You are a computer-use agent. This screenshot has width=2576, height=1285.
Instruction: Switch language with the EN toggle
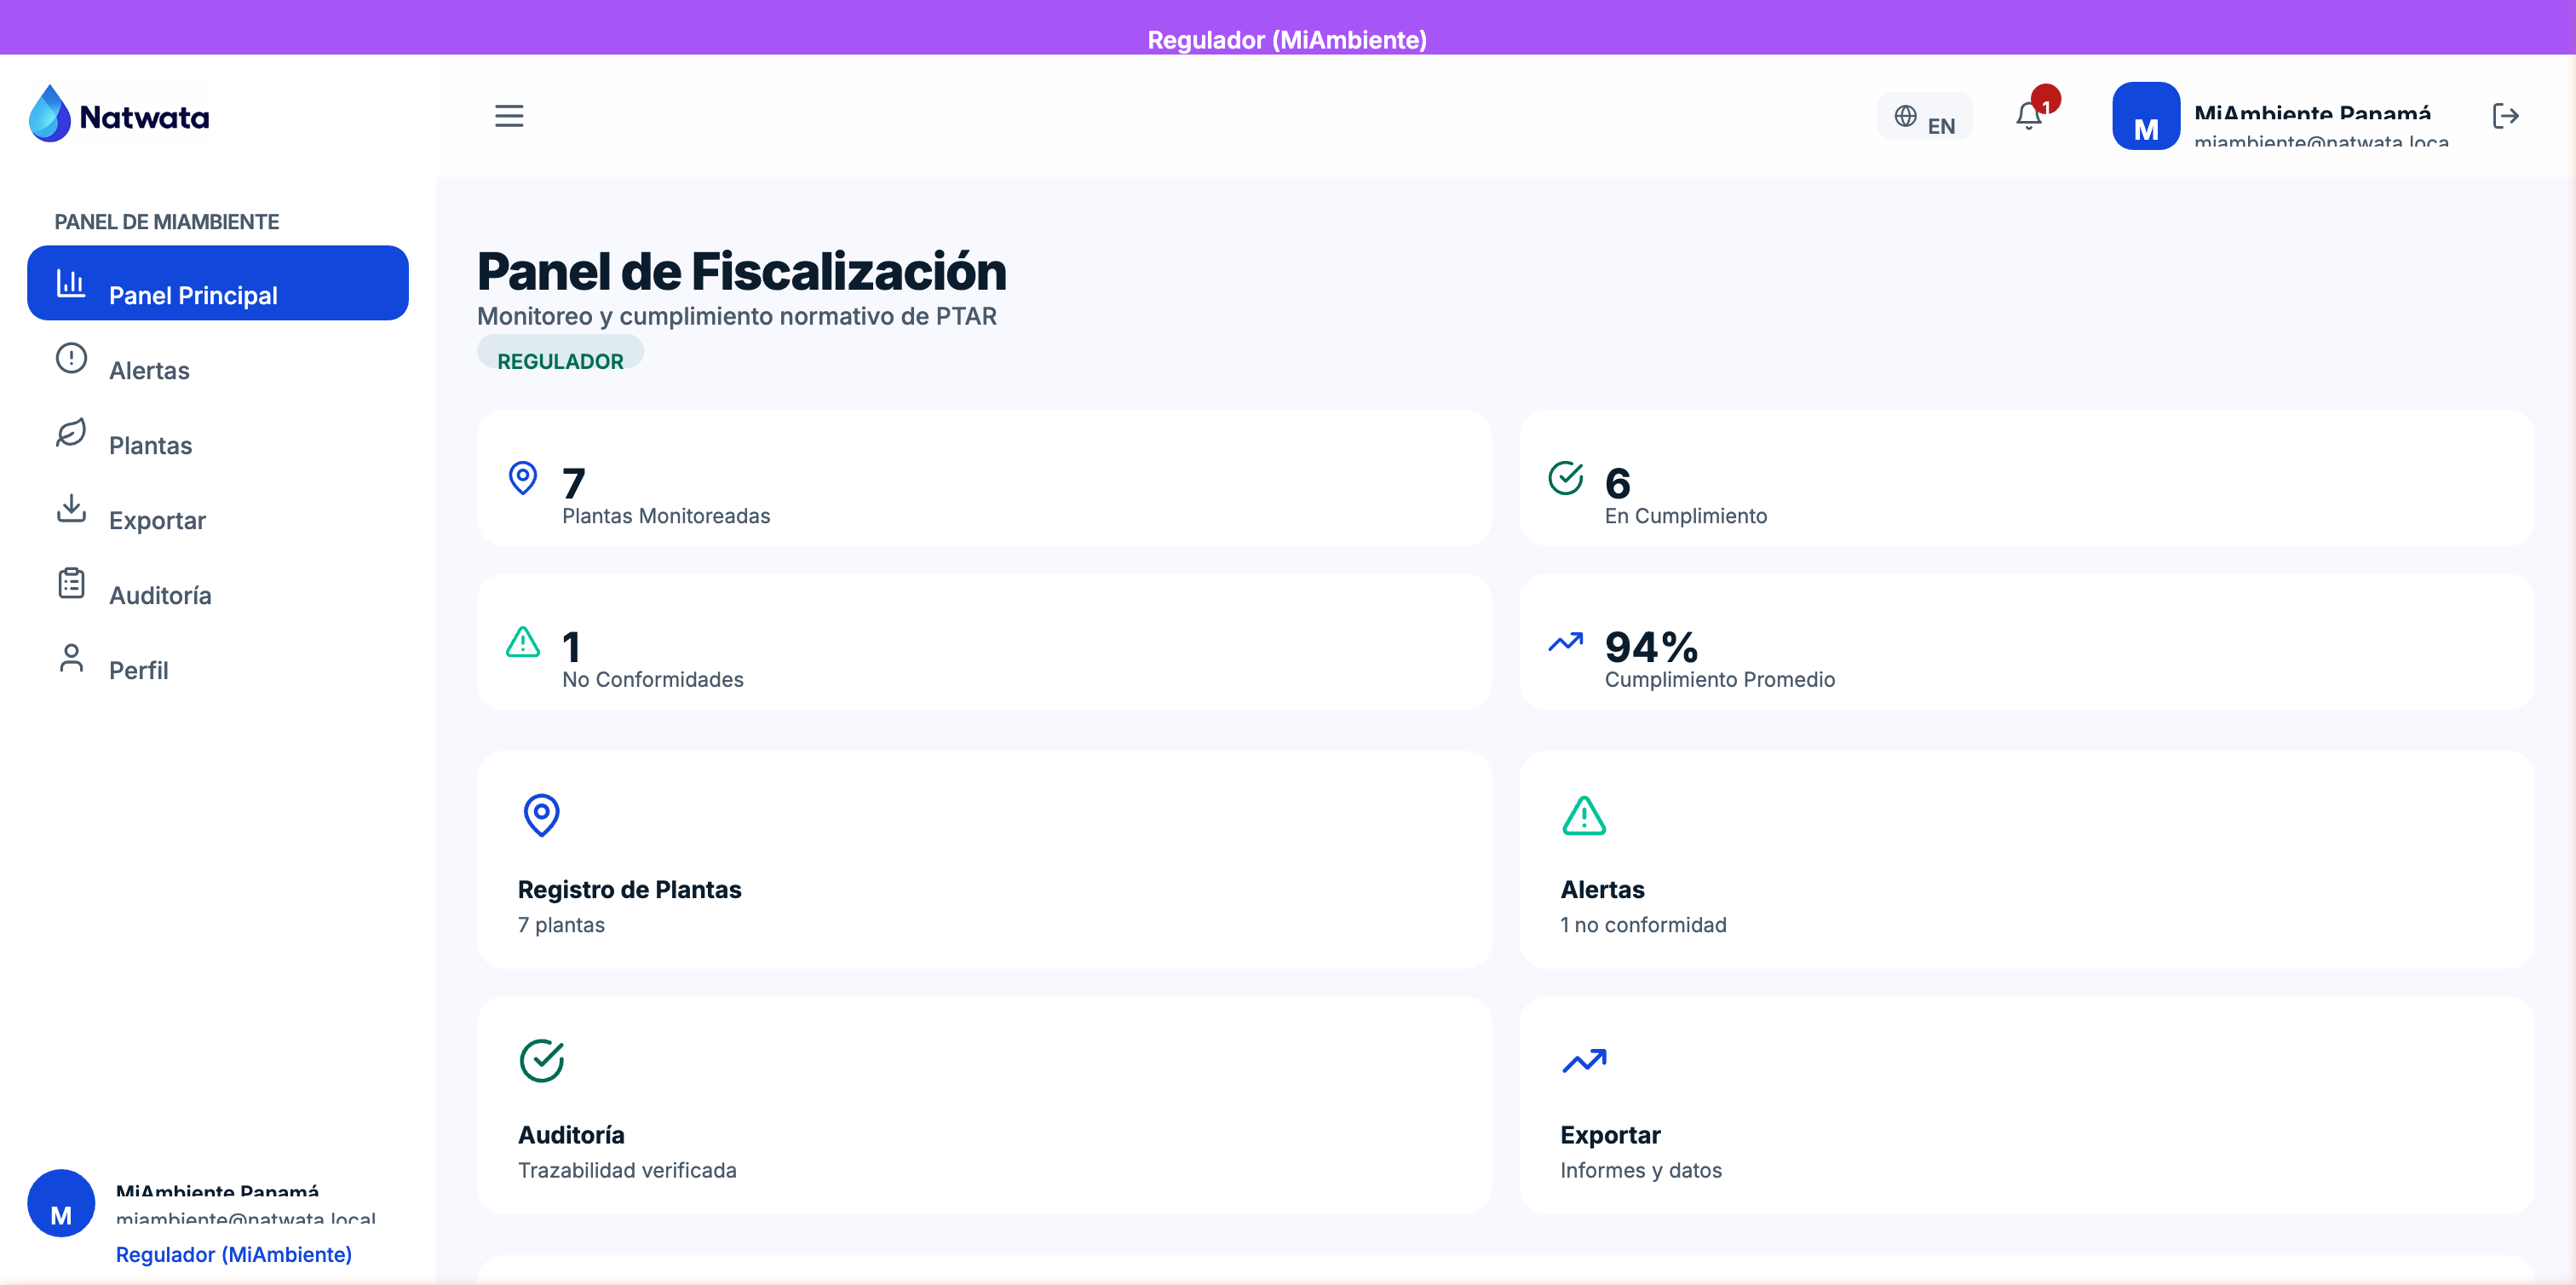pyautogui.click(x=1924, y=118)
